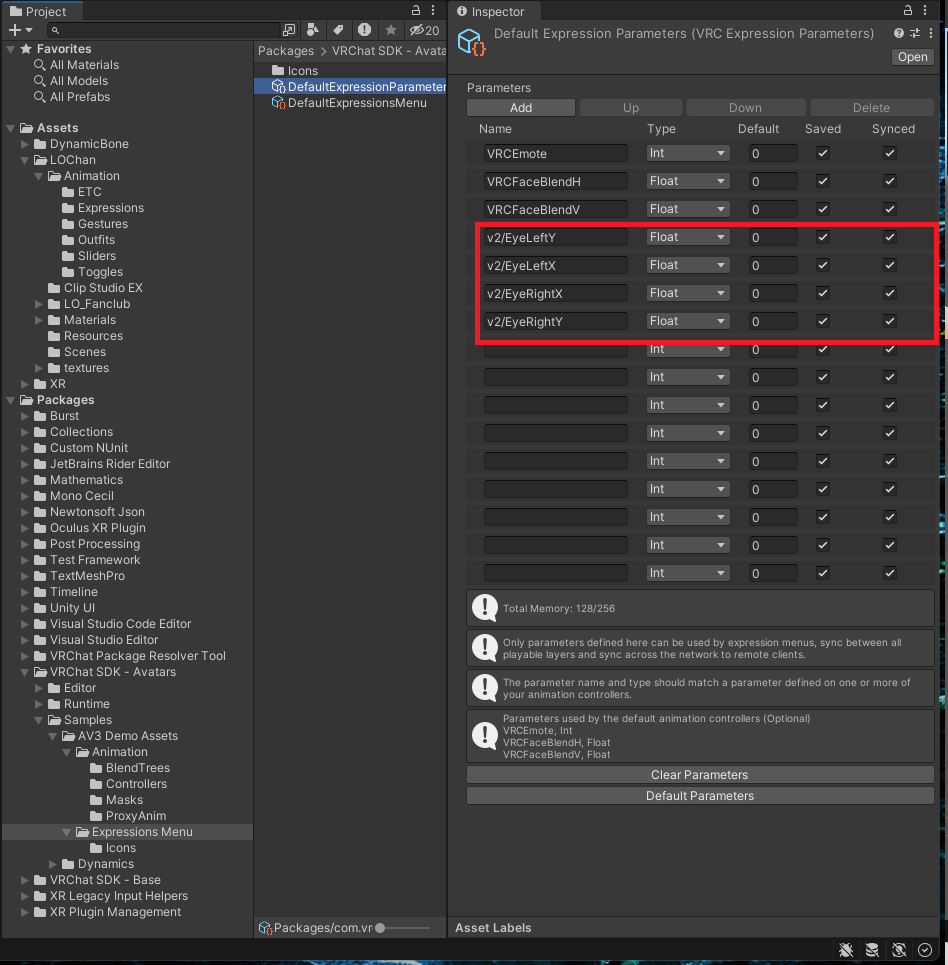948x965 pixels.
Task: Click the bug debug-mode status icon
Action: (x=846, y=950)
